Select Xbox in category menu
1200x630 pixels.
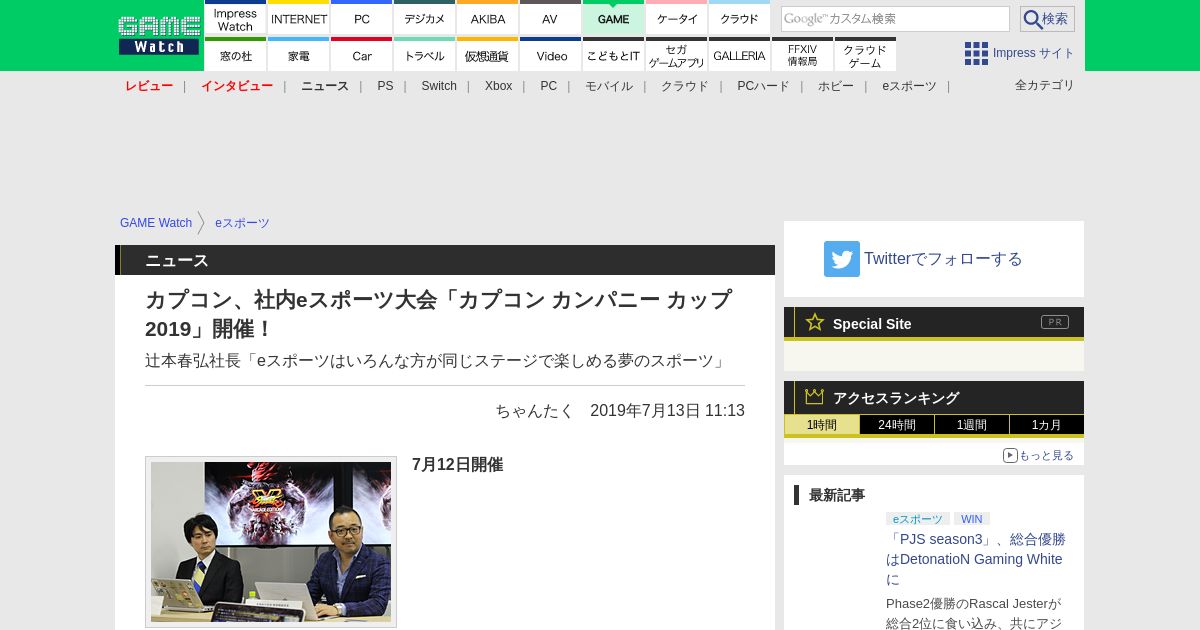[498, 86]
